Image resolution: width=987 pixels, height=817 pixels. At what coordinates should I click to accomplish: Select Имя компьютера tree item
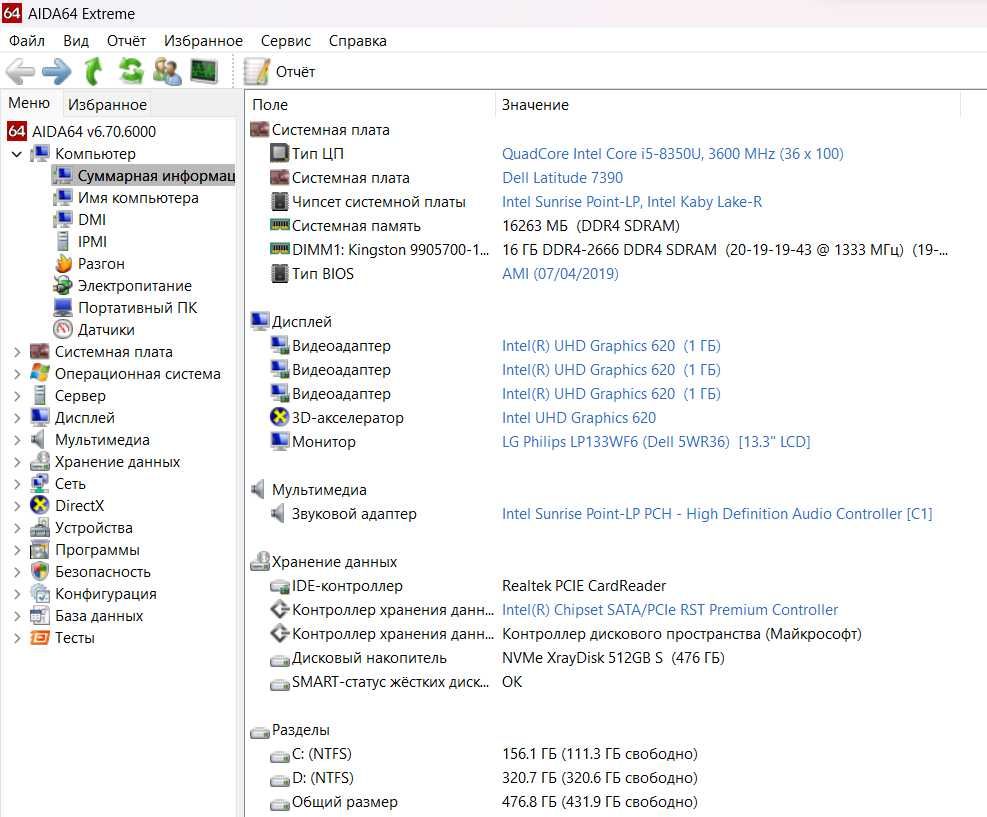[126, 198]
